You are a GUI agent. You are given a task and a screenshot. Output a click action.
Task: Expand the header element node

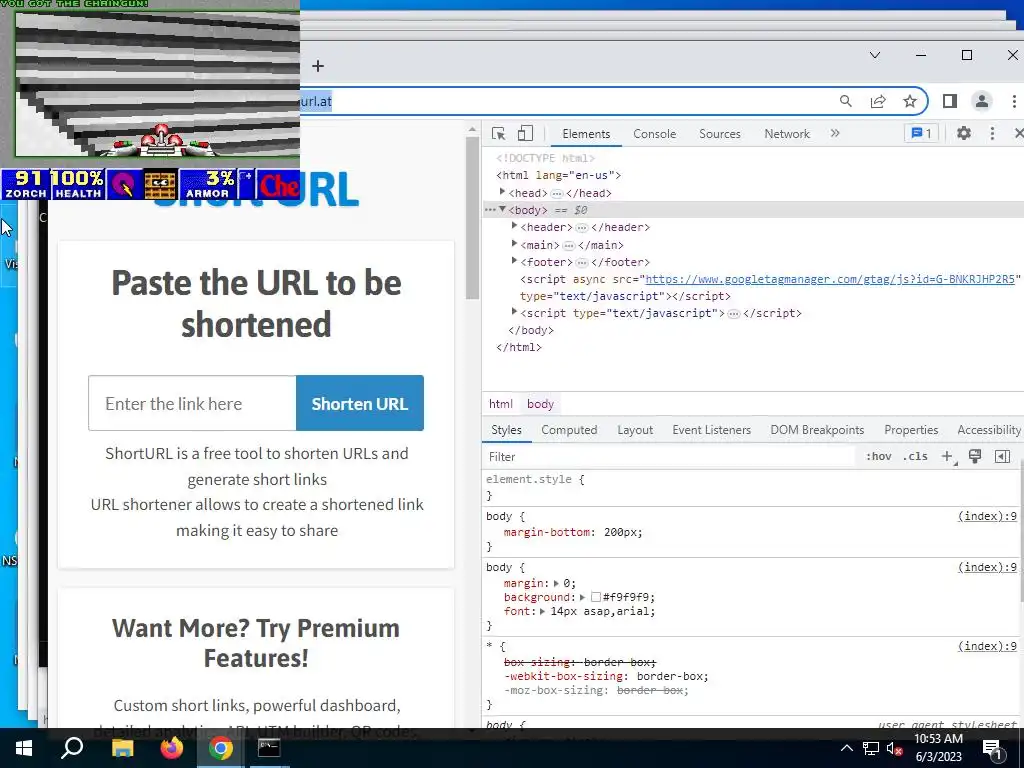(x=514, y=226)
